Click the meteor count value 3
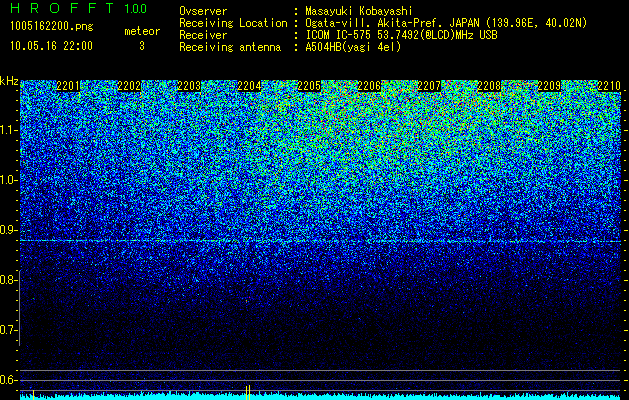629x400 pixels. point(142,46)
